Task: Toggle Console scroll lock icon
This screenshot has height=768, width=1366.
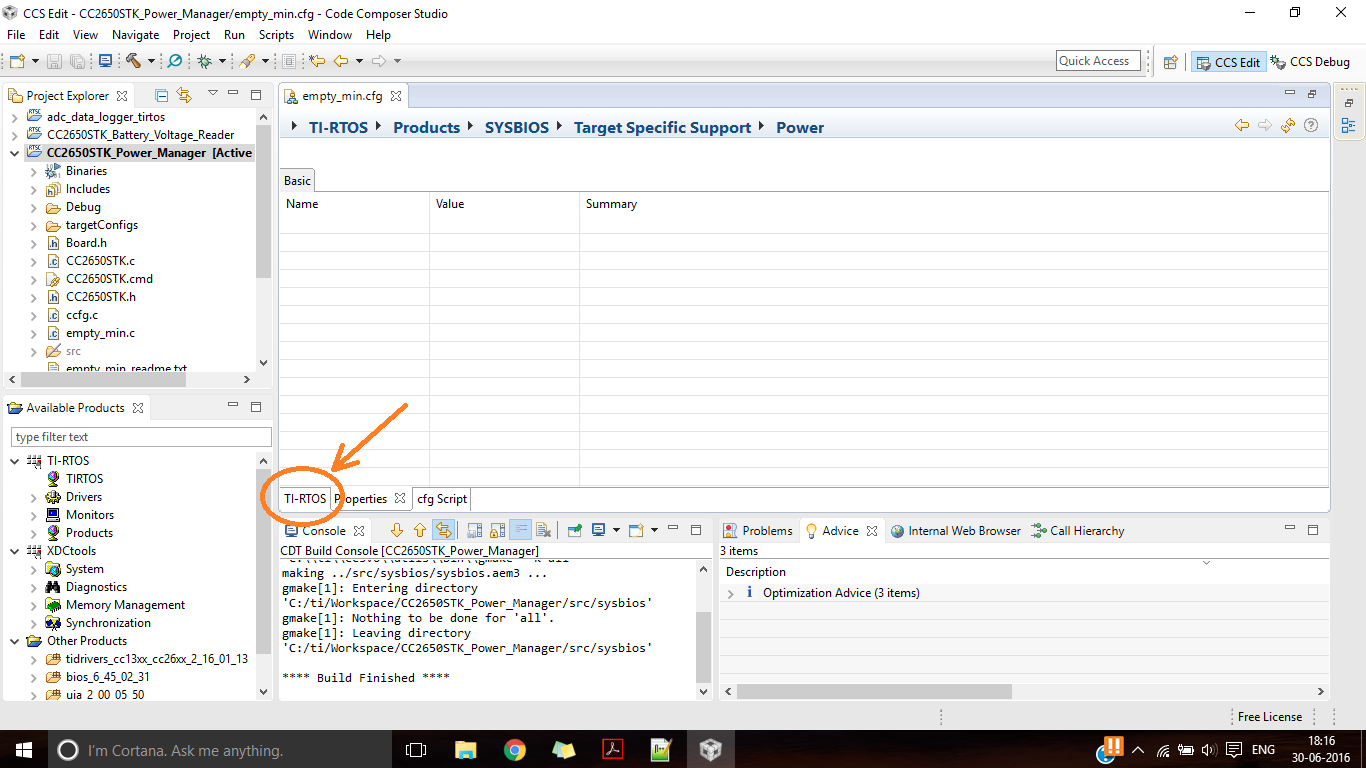Action: tap(498, 530)
